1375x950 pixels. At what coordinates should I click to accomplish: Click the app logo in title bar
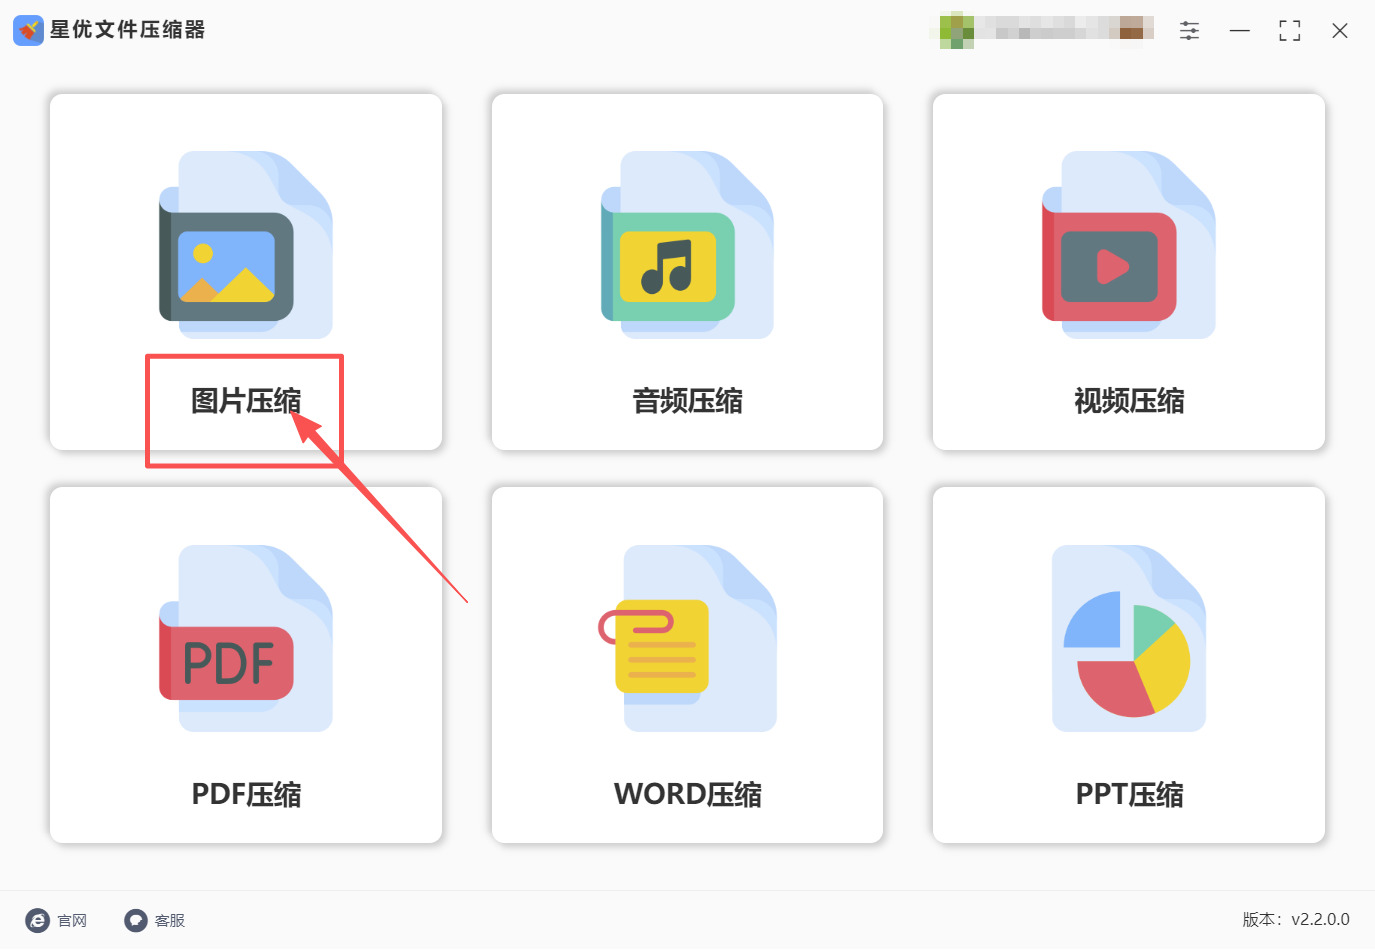(28, 30)
